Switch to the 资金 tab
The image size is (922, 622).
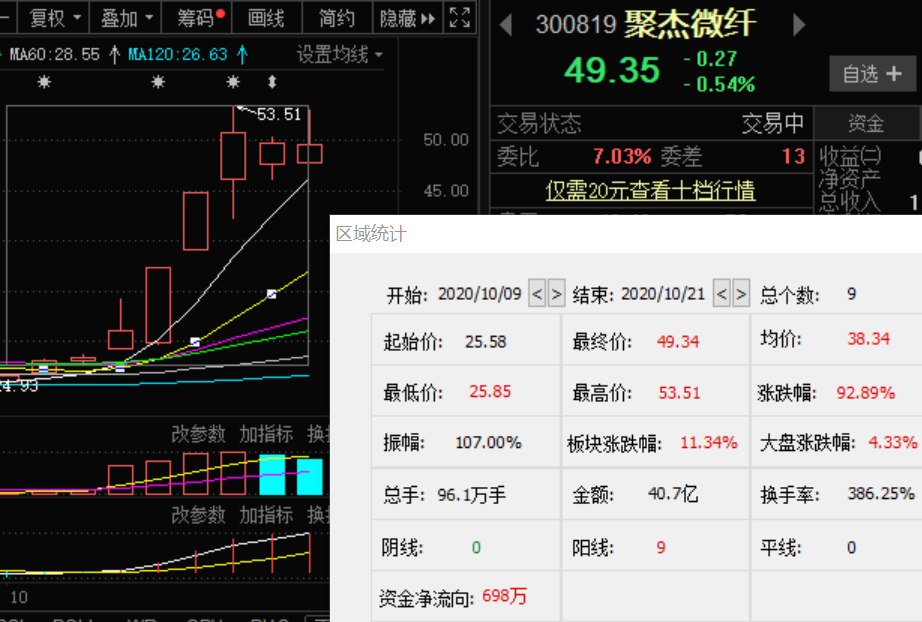click(866, 123)
